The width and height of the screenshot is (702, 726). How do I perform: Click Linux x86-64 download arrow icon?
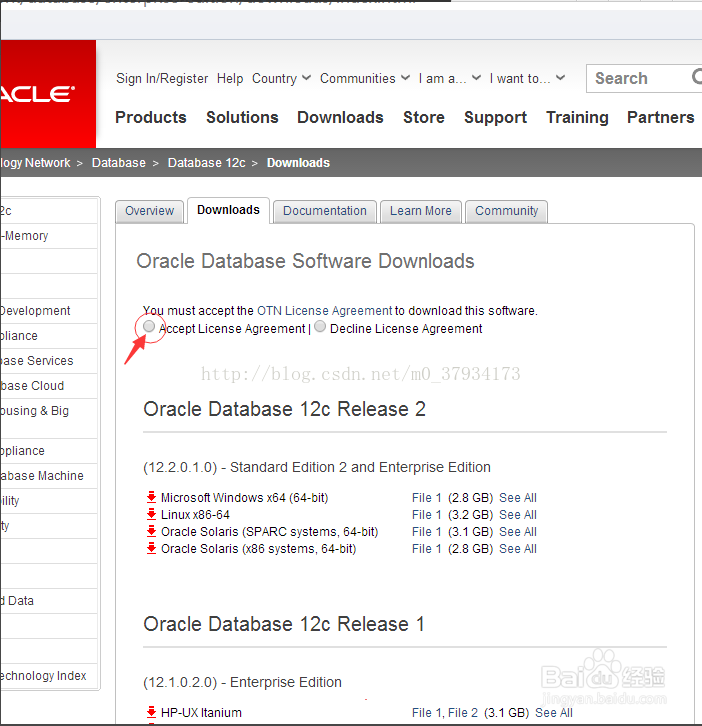(151, 514)
